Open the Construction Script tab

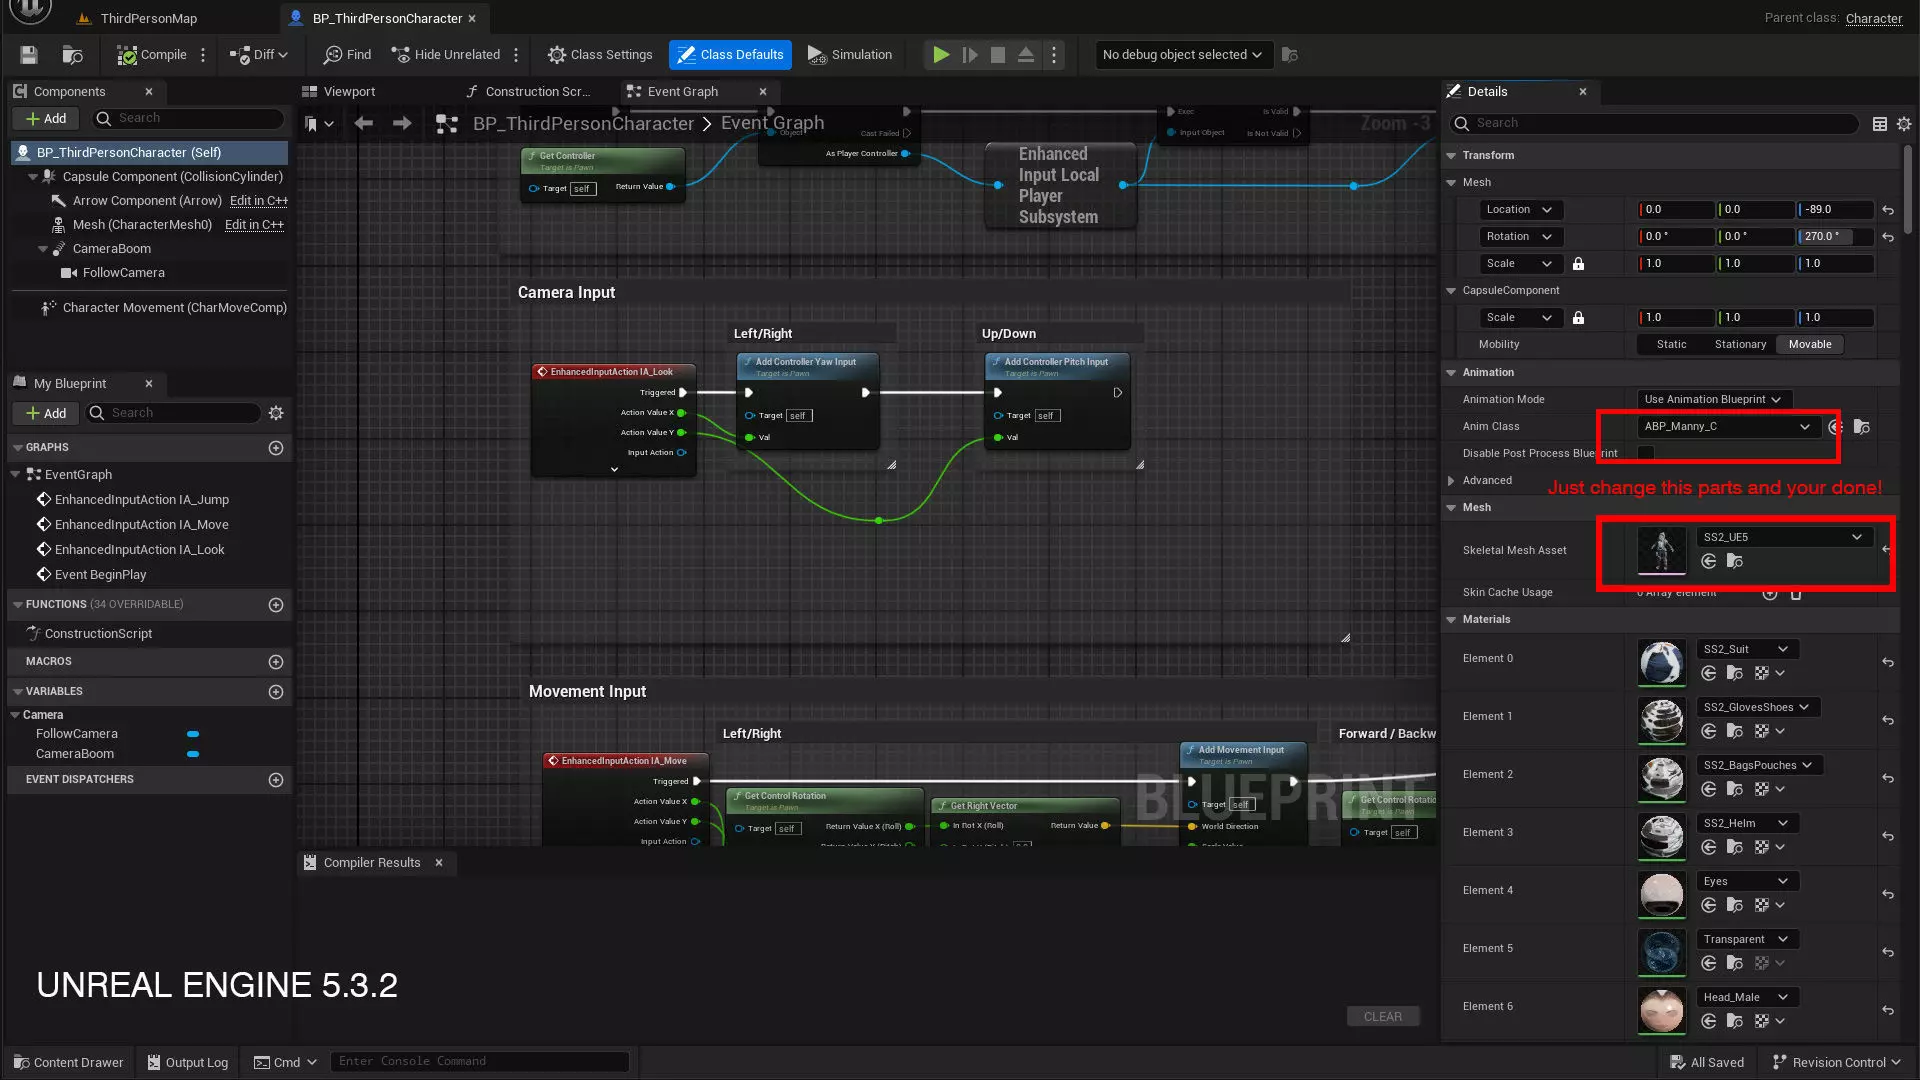pyautogui.click(x=536, y=91)
